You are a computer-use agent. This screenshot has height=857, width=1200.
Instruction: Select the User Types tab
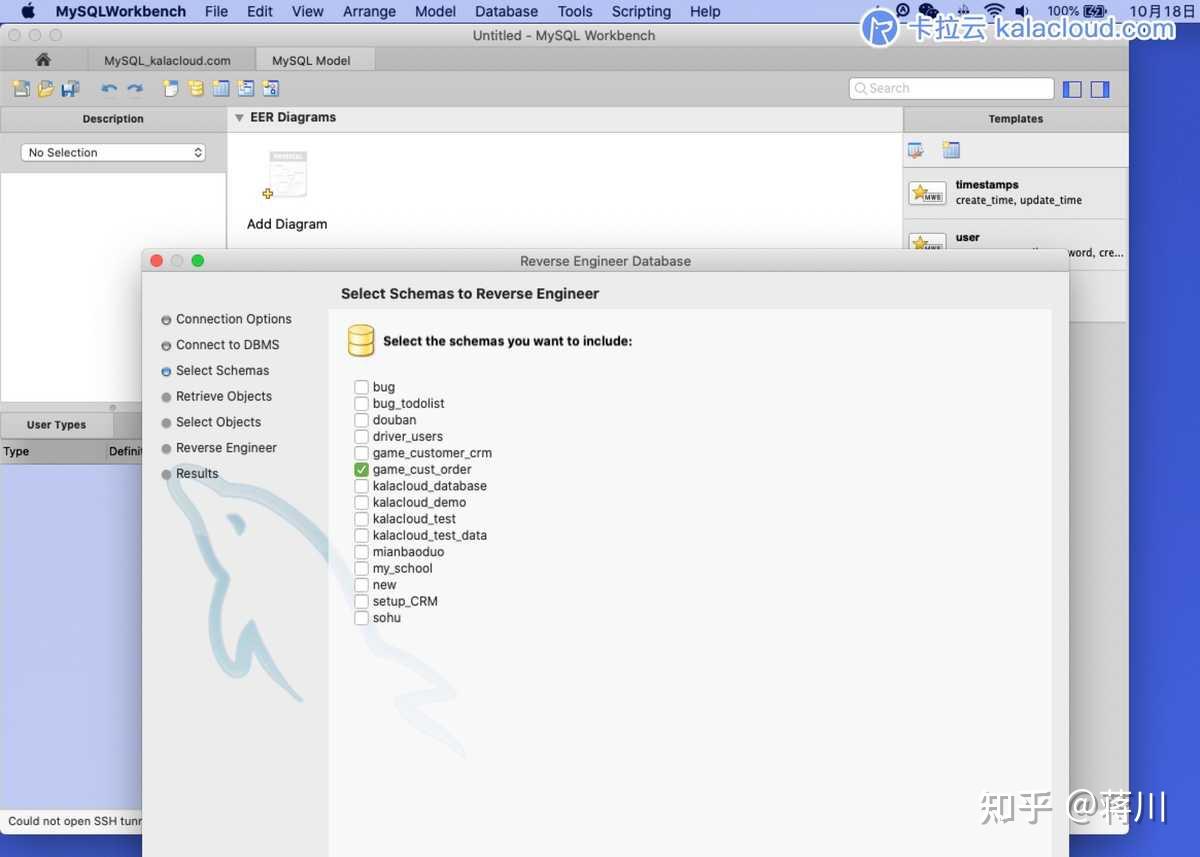[56, 425]
